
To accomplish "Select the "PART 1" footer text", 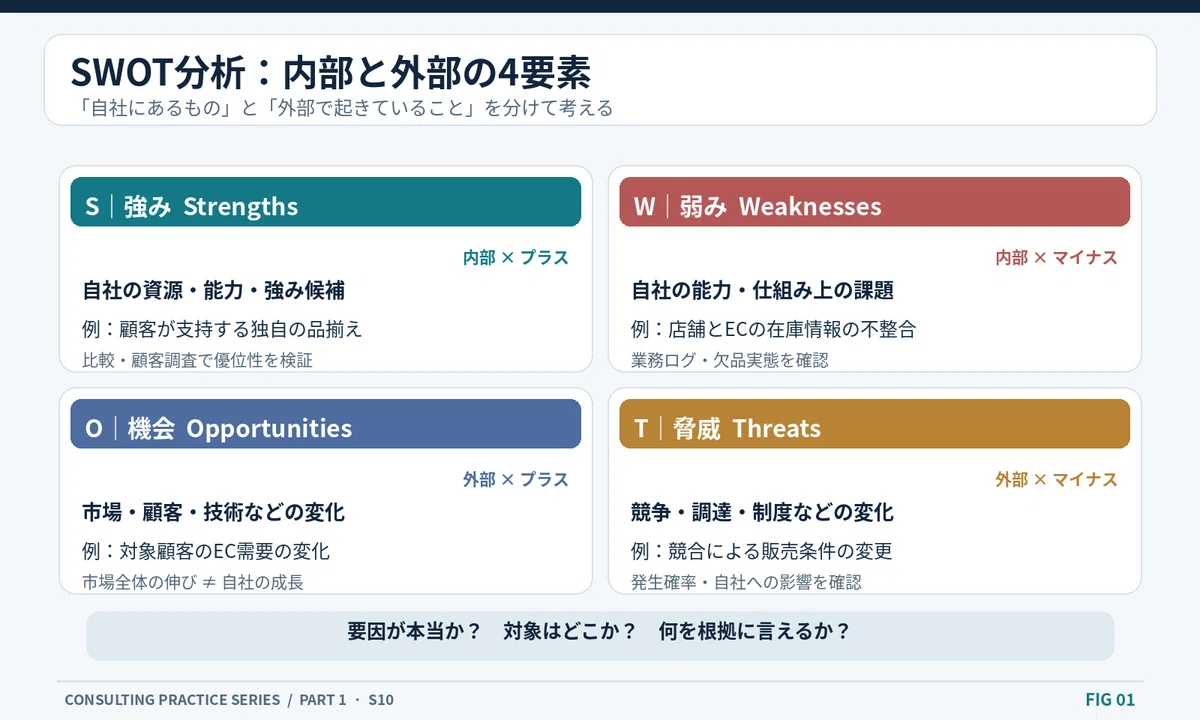I will point(323,700).
